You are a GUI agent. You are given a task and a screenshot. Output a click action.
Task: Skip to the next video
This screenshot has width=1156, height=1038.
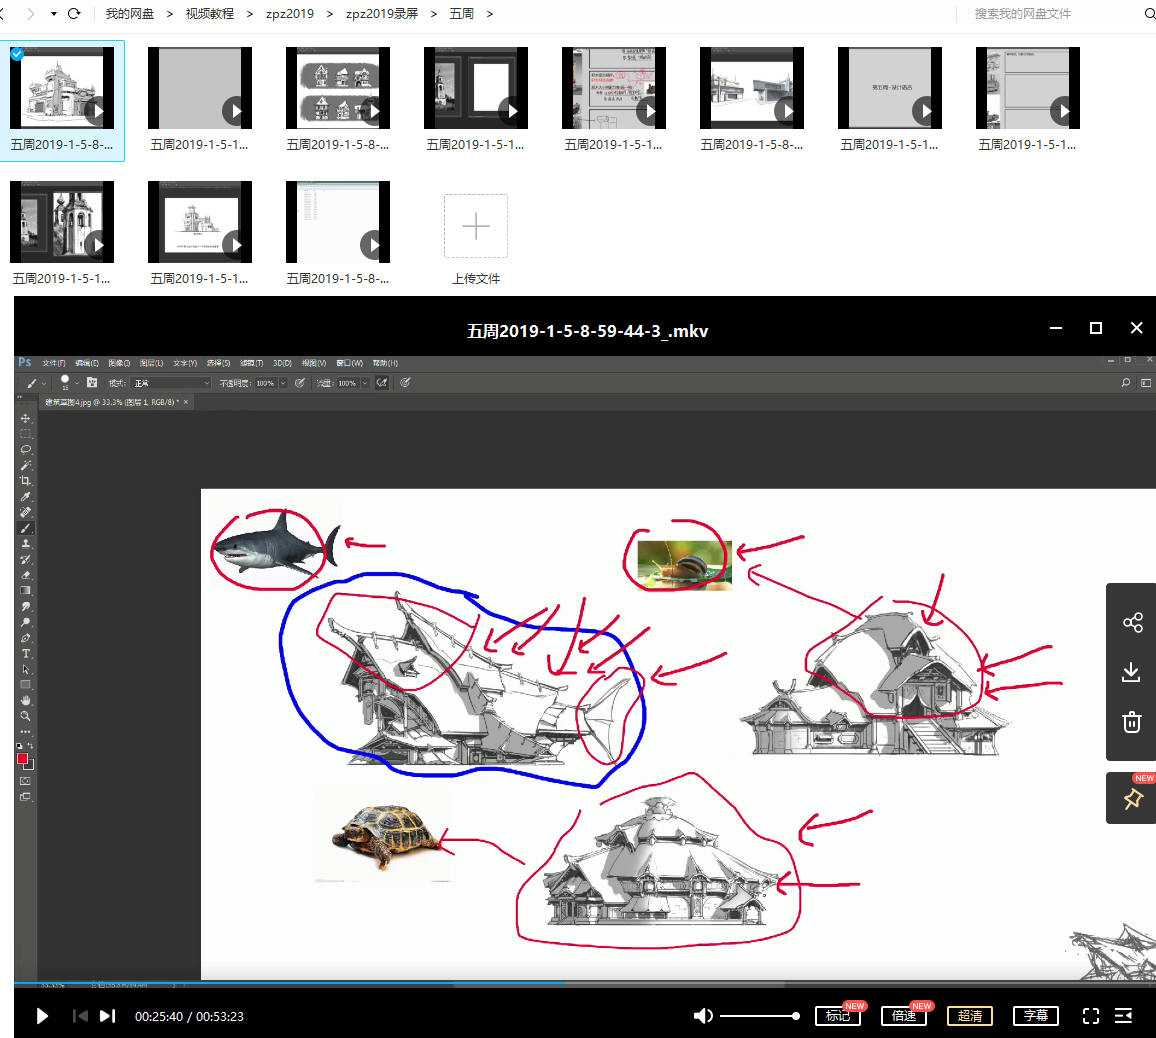pyautogui.click(x=108, y=1016)
